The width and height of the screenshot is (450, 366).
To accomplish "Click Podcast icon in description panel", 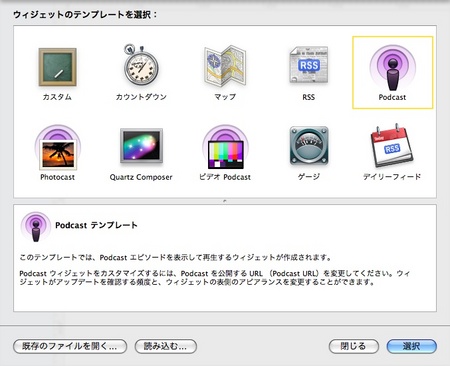I will (36, 226).
